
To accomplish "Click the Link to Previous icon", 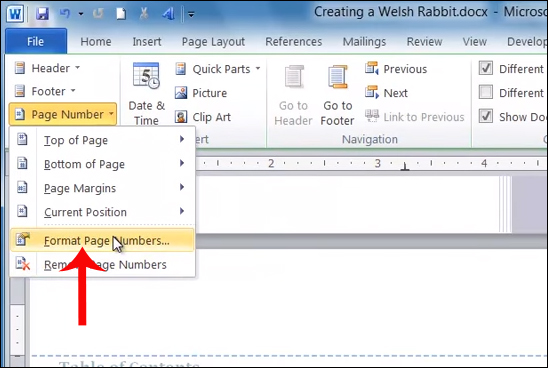I will click(x=372, y=116).
